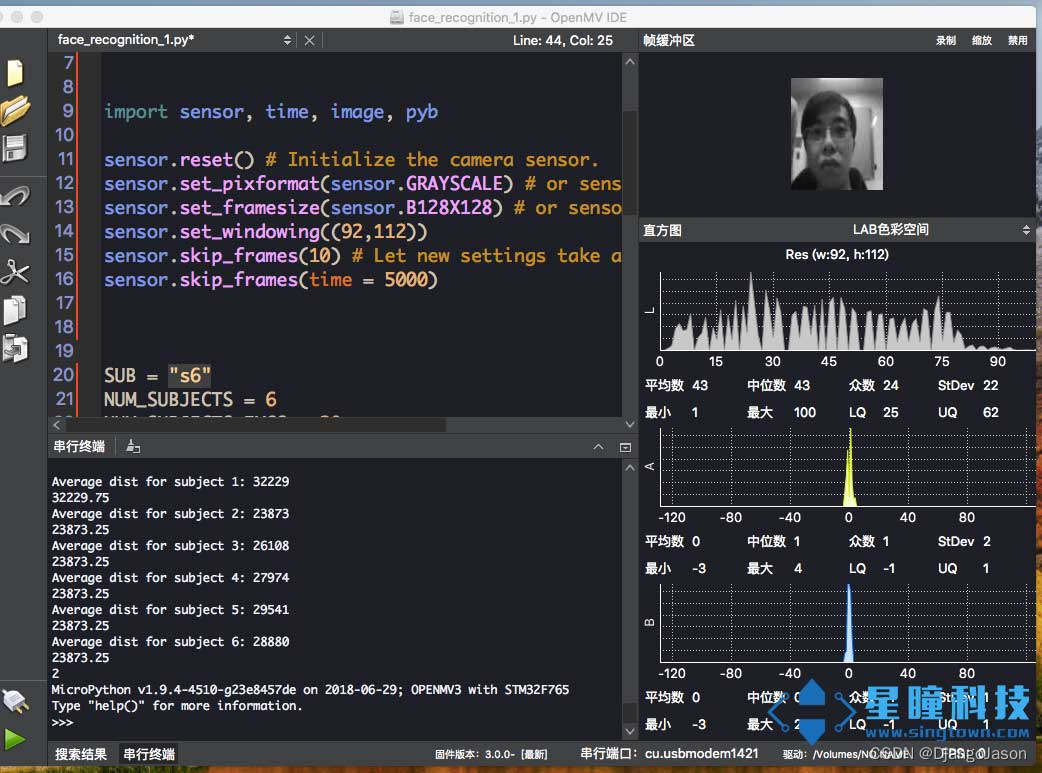The image size is (1042, 773).
Task: Open the face_recognition_1.py file selector dropdown
Action: point(287,40)
